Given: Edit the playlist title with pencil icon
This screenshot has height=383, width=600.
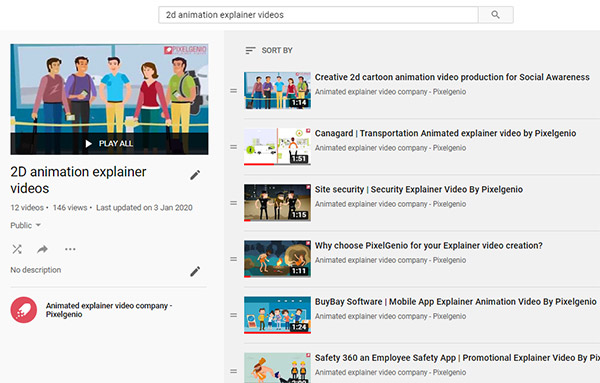Looking at the screenshot, I should click(195, 175).
